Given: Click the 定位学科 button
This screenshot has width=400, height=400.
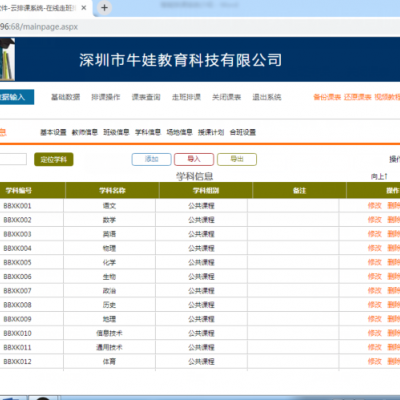Looking at the screenshot, I should (54, 159).
